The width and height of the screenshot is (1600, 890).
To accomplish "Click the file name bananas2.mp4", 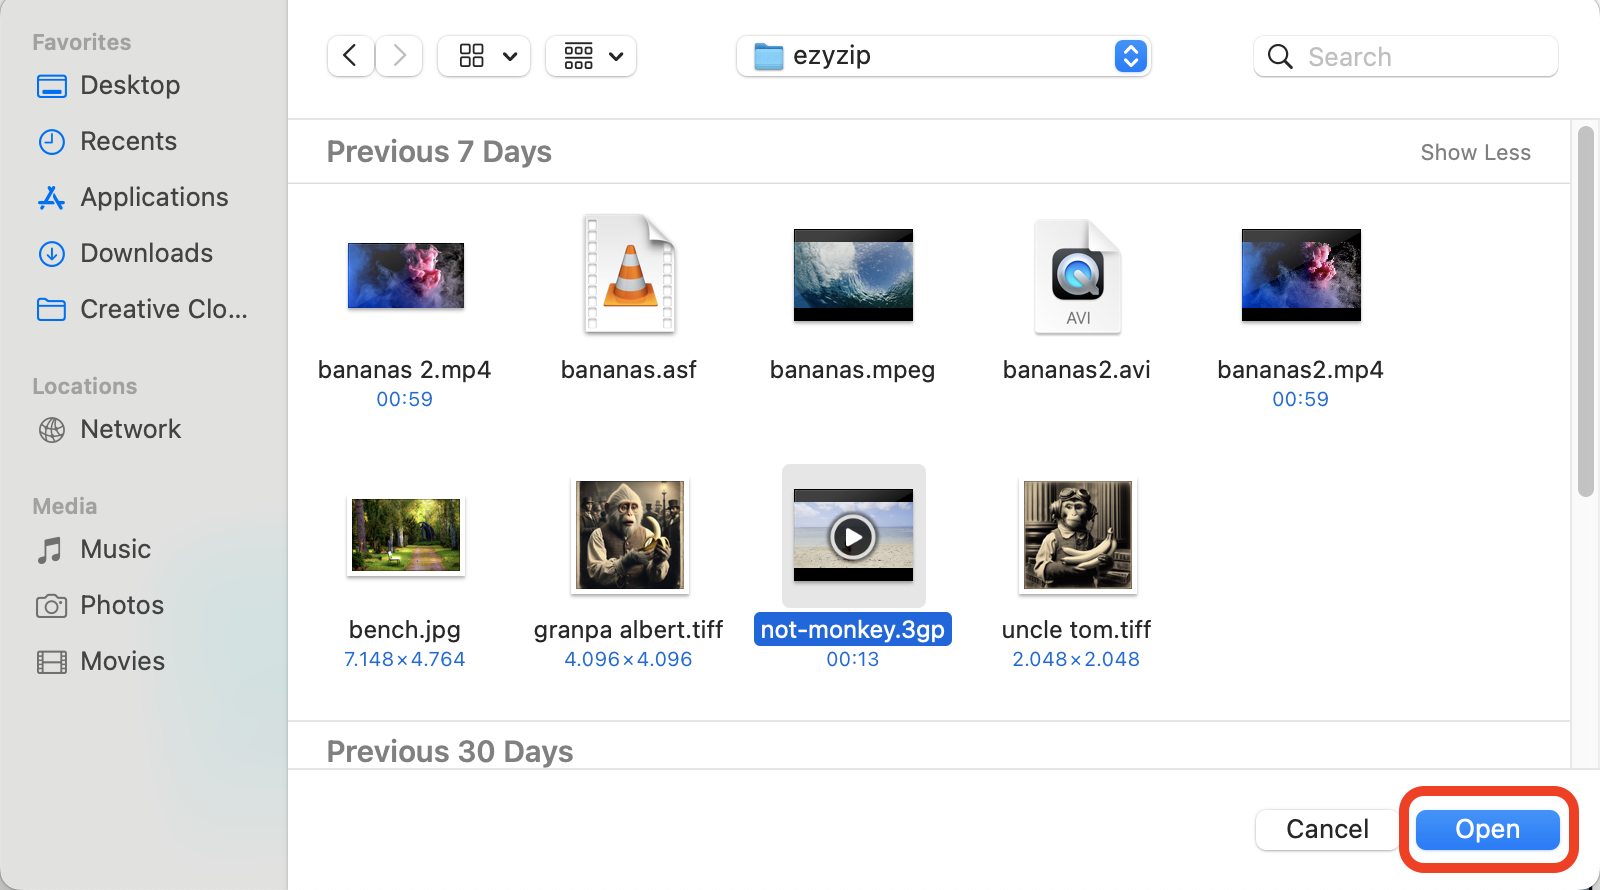I will pos(1300,371).
